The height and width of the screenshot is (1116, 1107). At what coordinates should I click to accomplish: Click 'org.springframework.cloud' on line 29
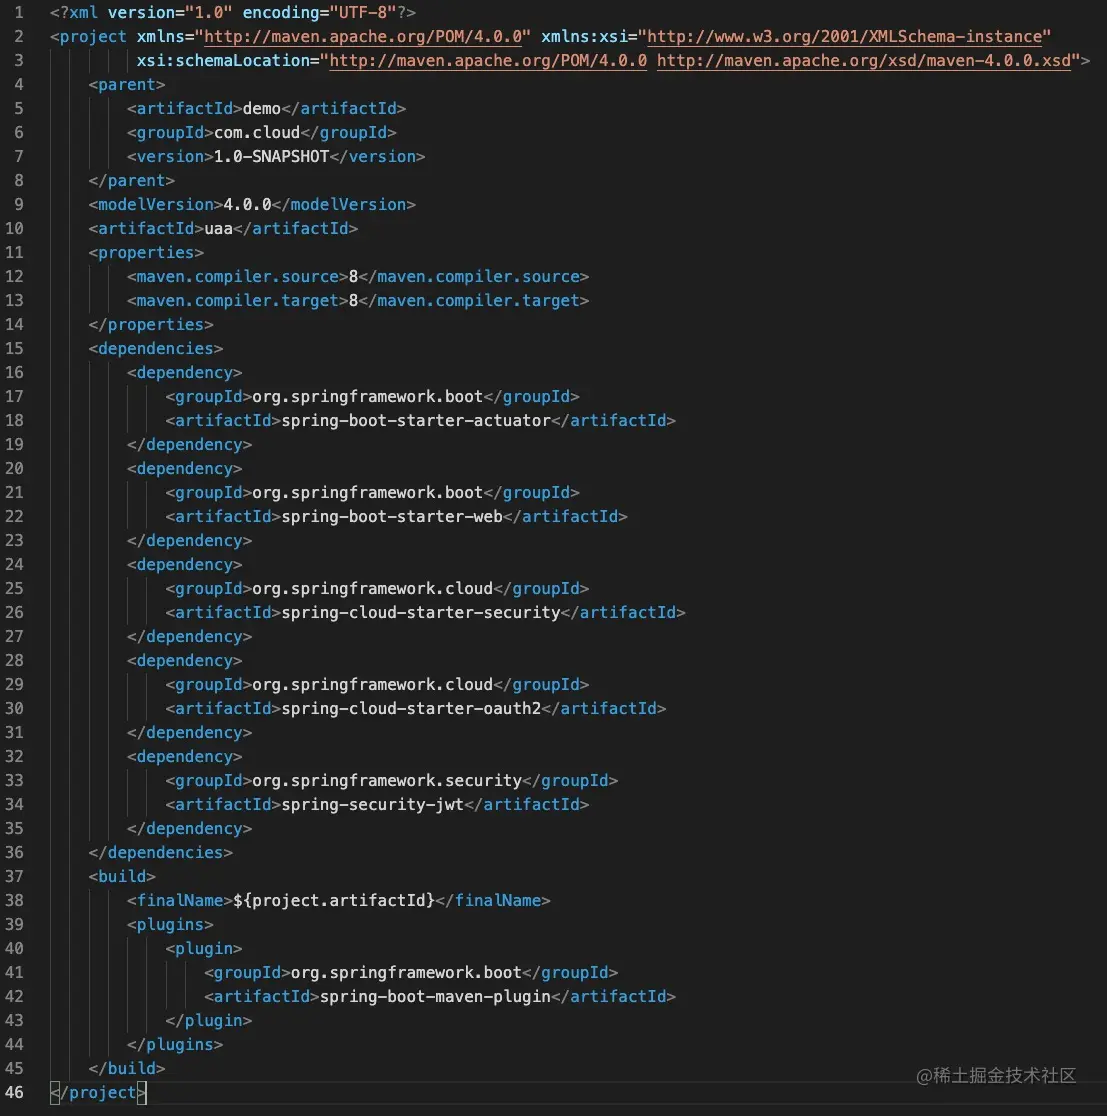coord(372,685)
